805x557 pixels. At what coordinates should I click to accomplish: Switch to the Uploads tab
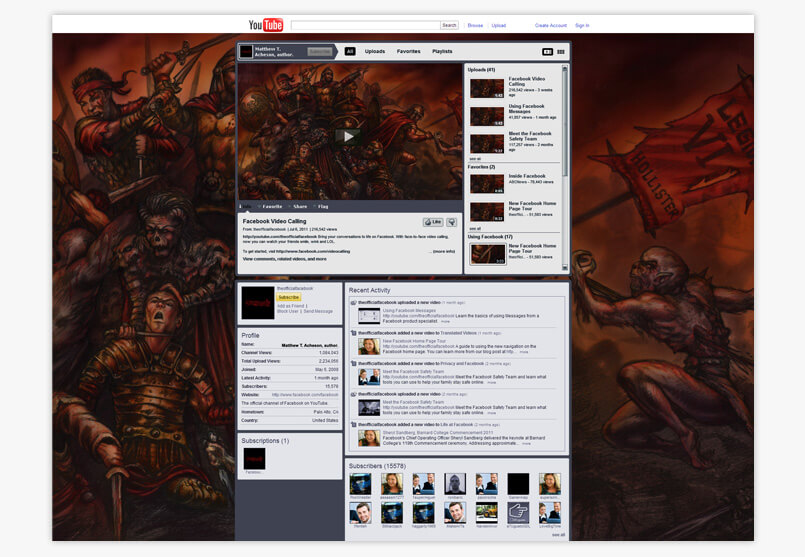pyautogui.click(x=375, y=51)
